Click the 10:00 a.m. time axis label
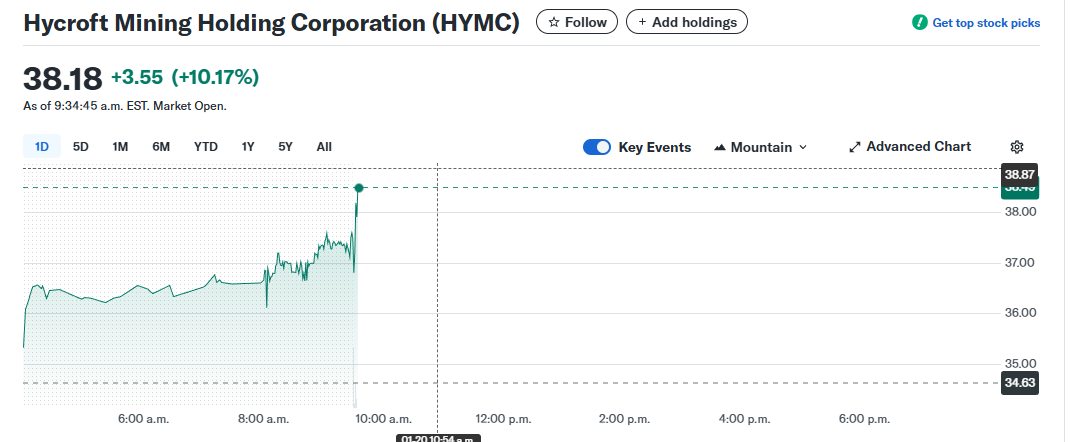Screen dimensions: 1072x442 point(385,419)
